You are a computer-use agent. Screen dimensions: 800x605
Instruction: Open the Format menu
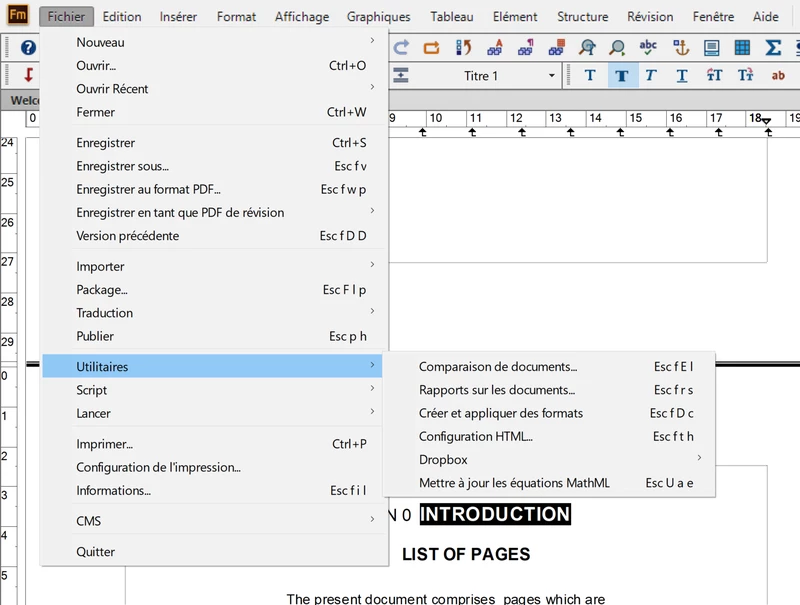point(236,17)
